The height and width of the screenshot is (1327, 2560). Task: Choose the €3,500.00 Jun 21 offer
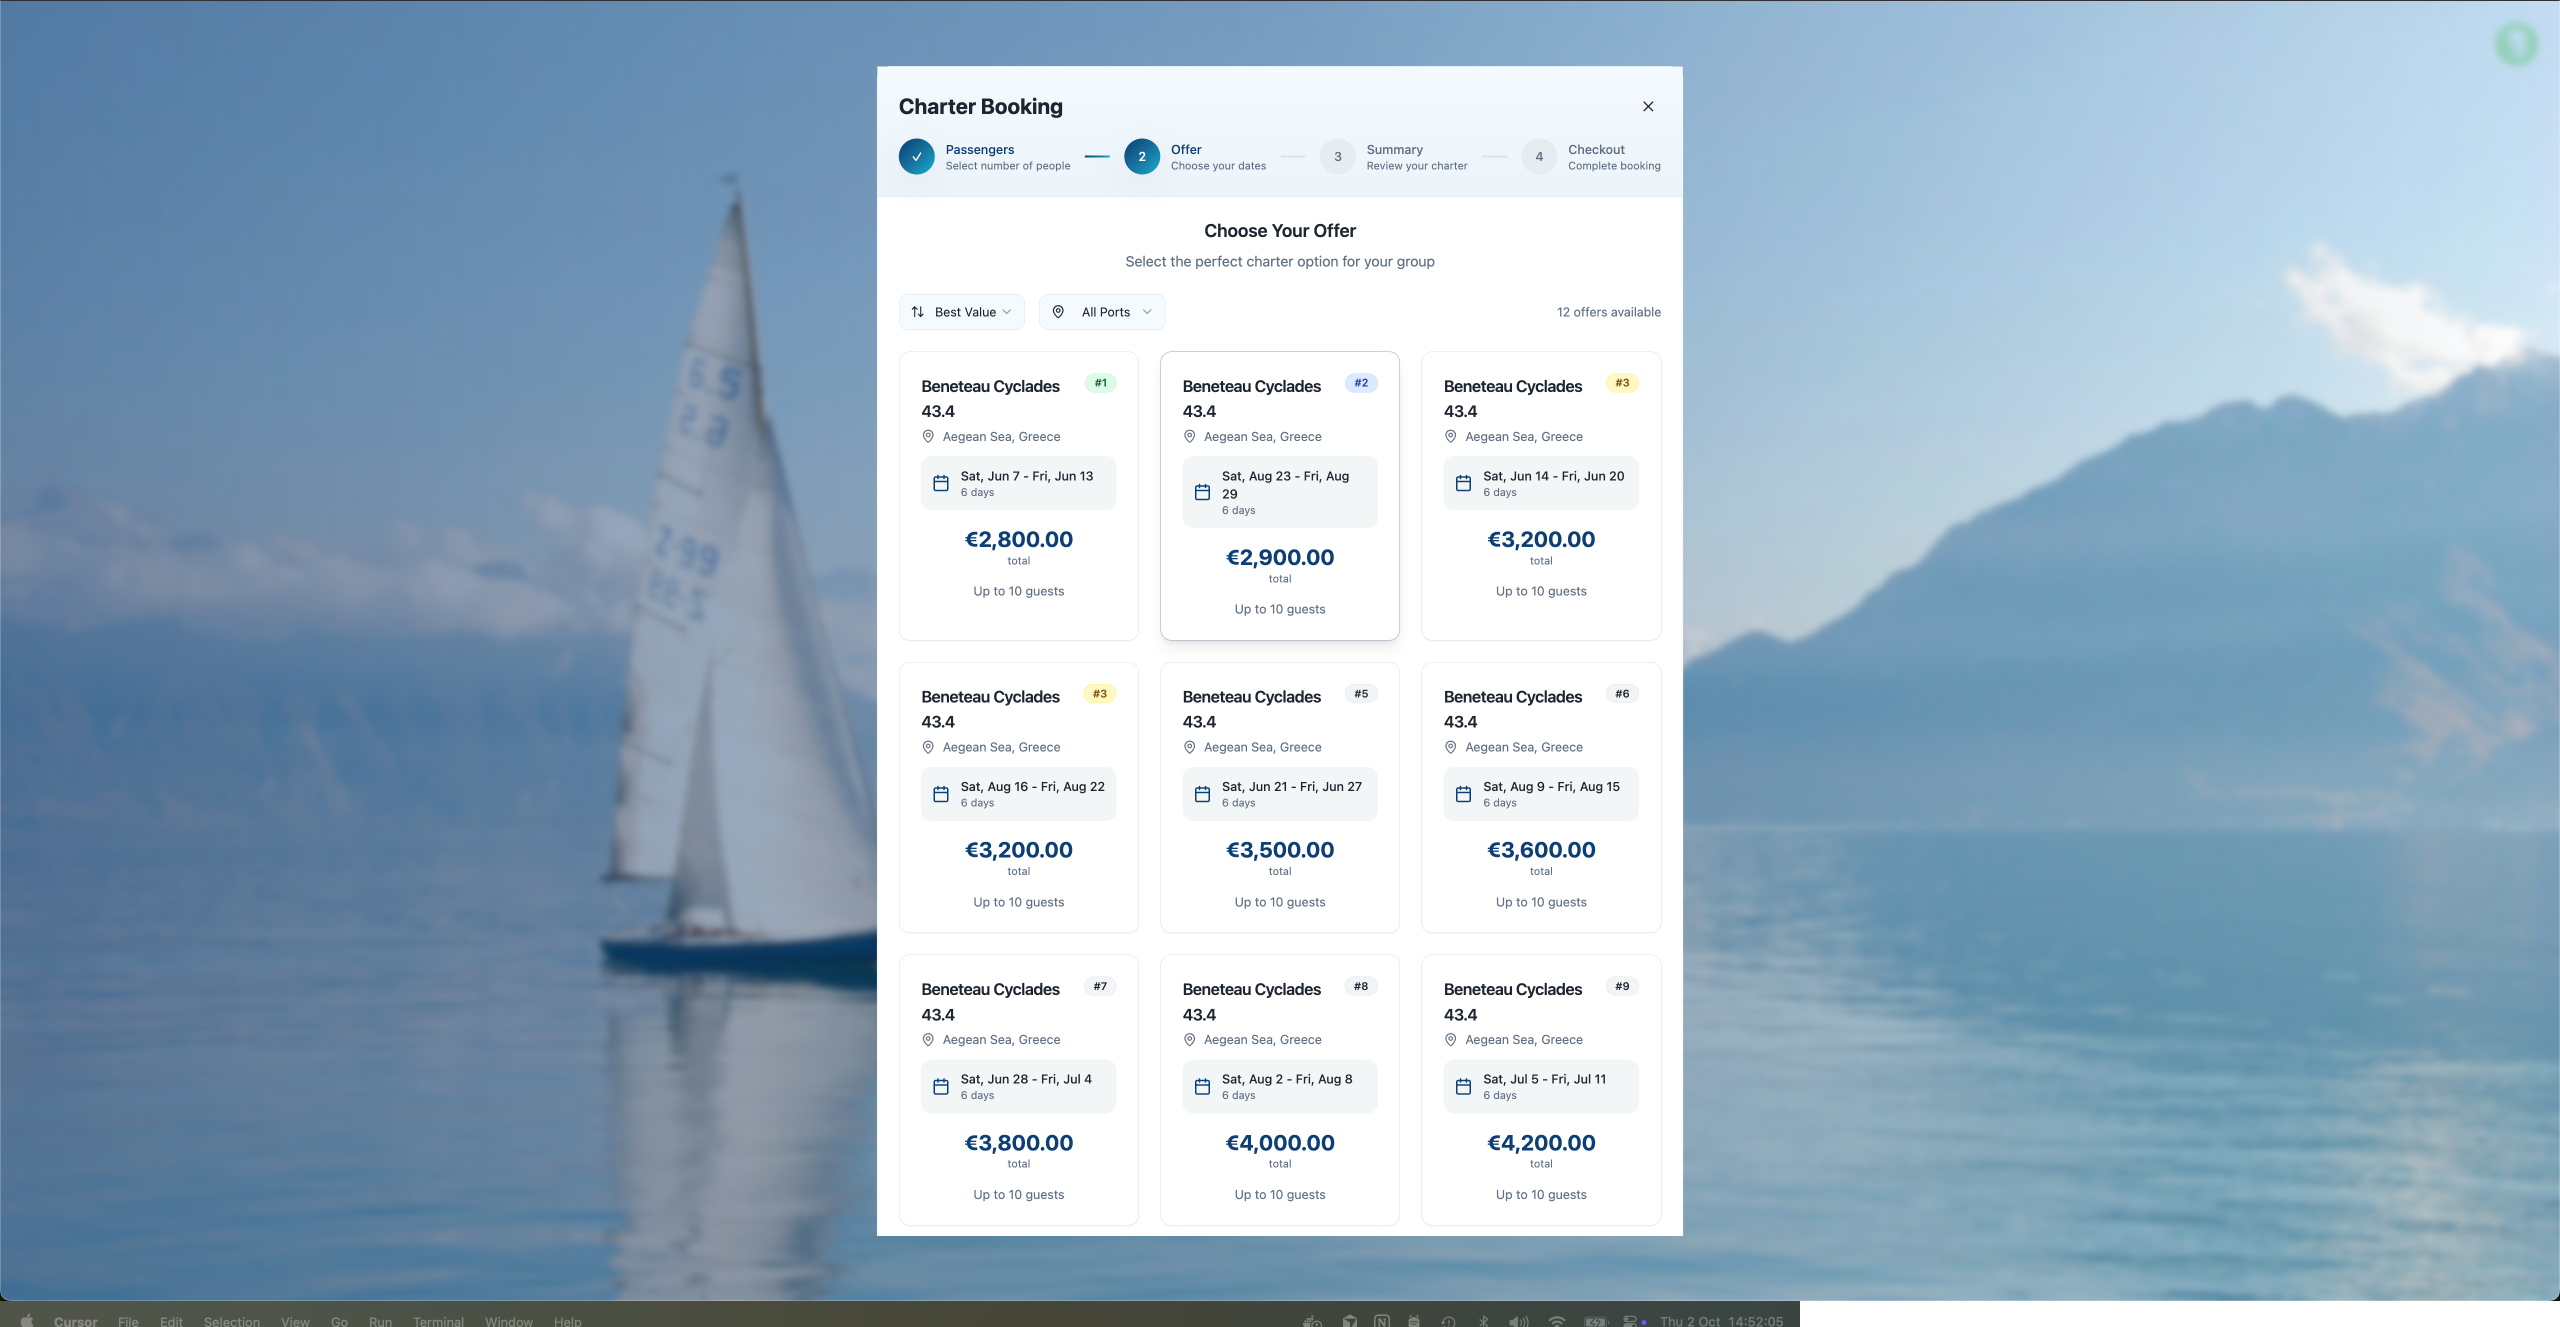click(1279, 797)
